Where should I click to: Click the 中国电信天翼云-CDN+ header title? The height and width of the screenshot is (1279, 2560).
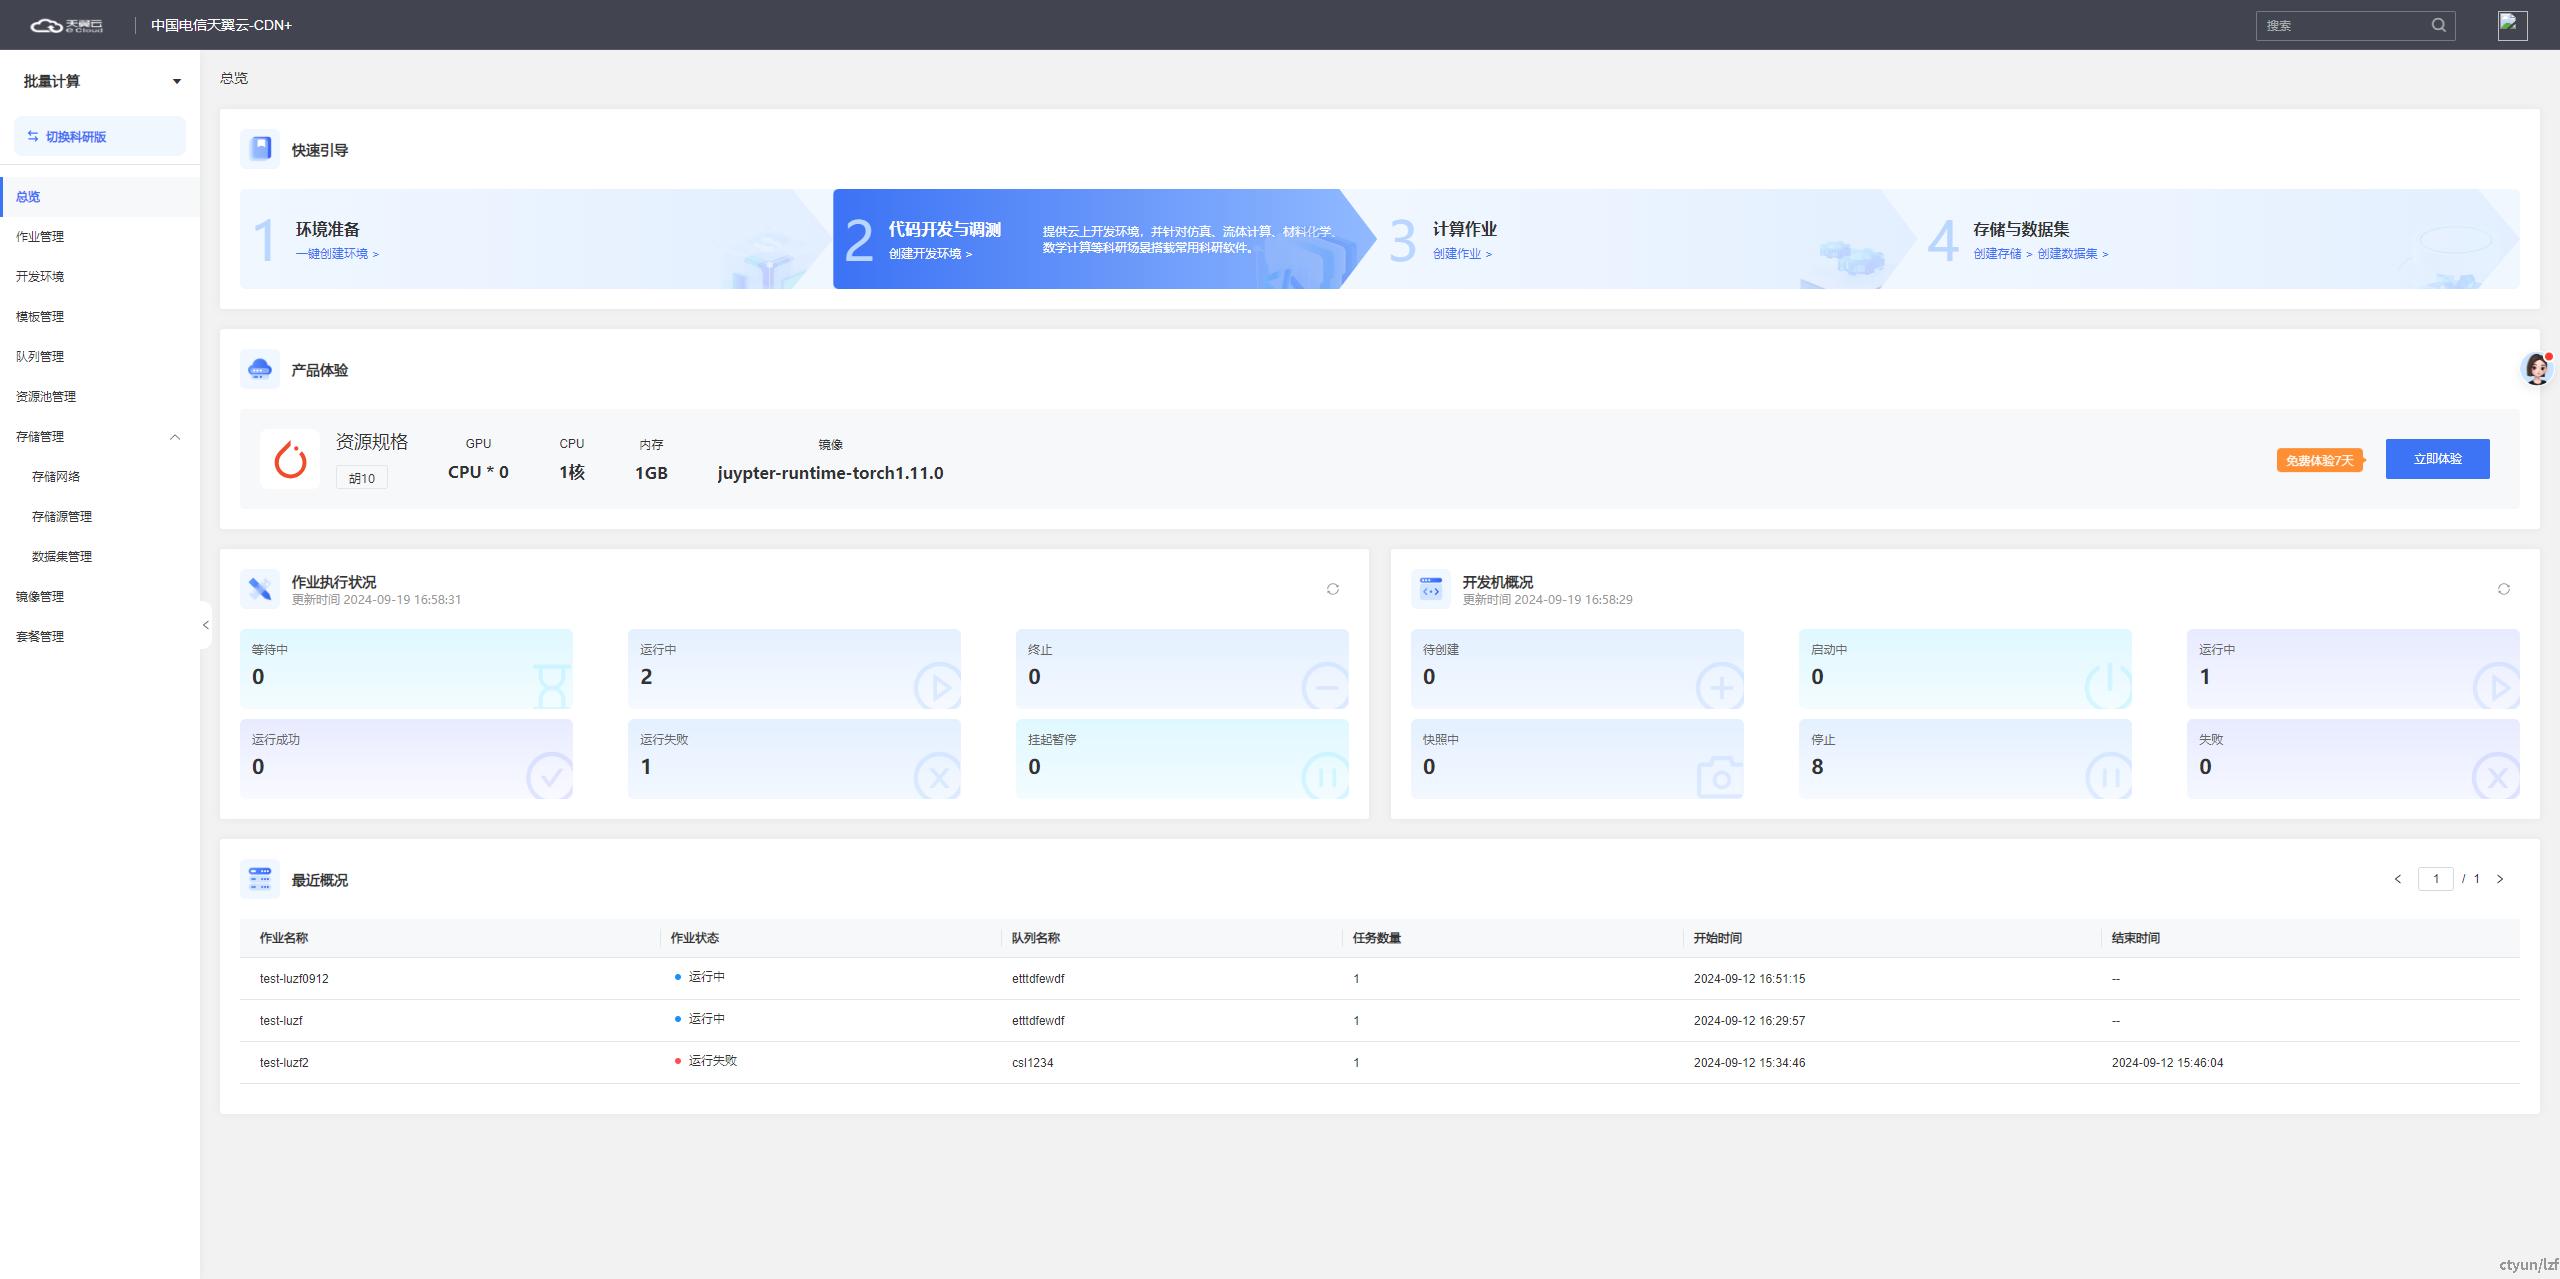[x=221, y=25]
